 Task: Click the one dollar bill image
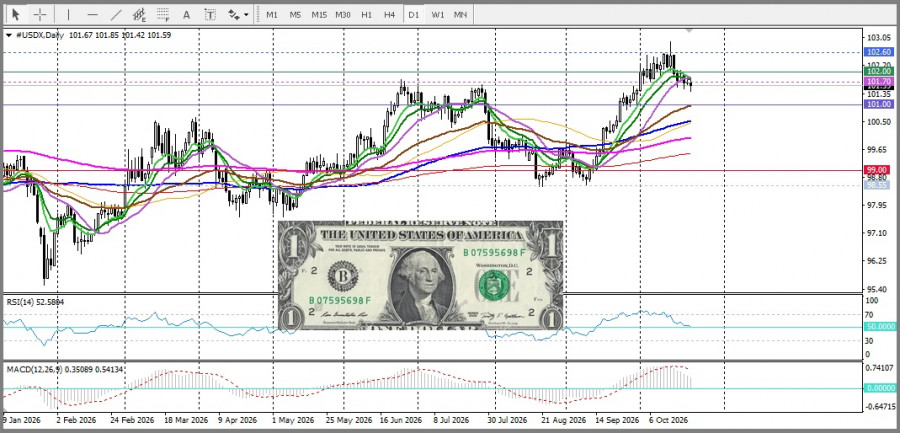tap(421, 275)
